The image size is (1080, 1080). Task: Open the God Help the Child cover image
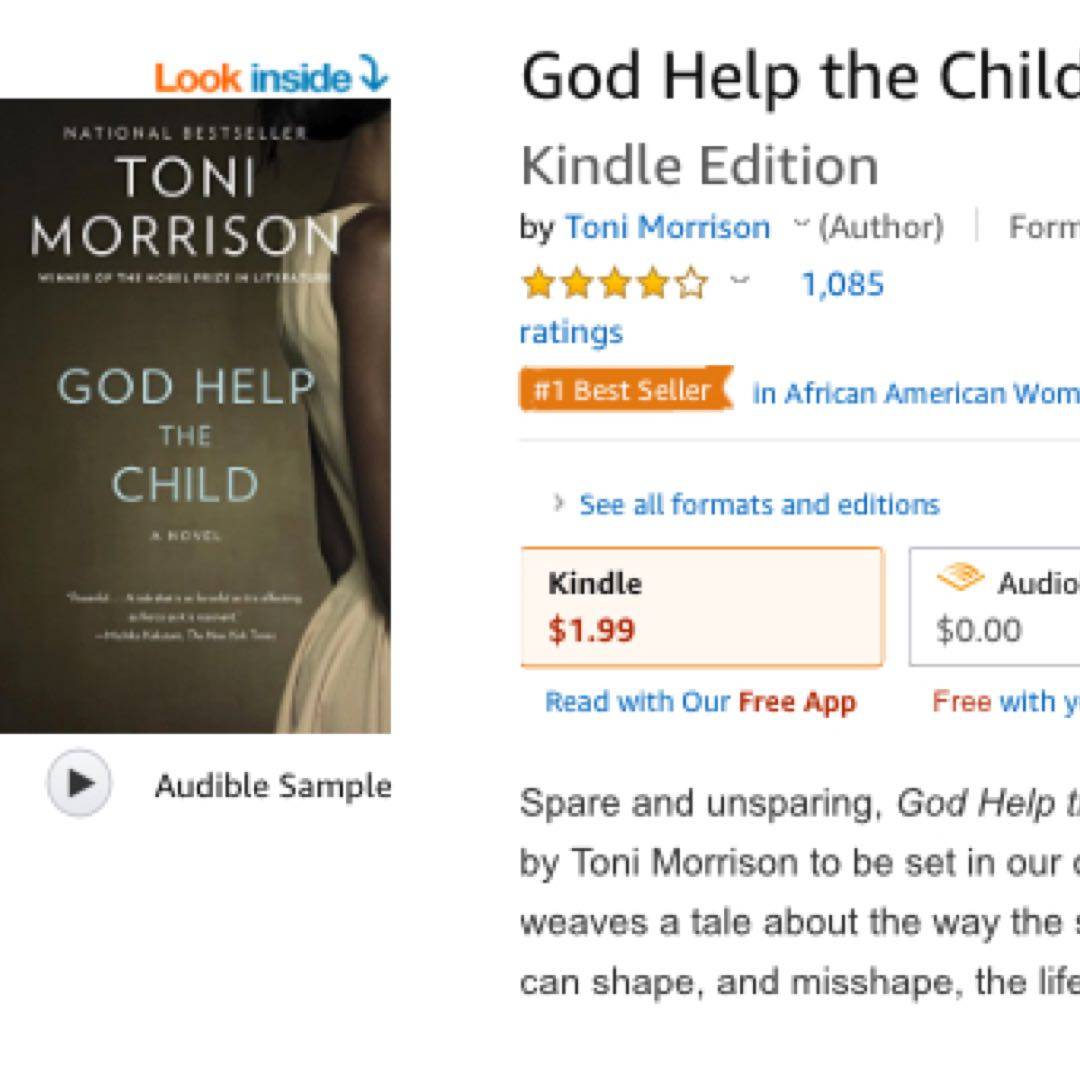(195, 415)
